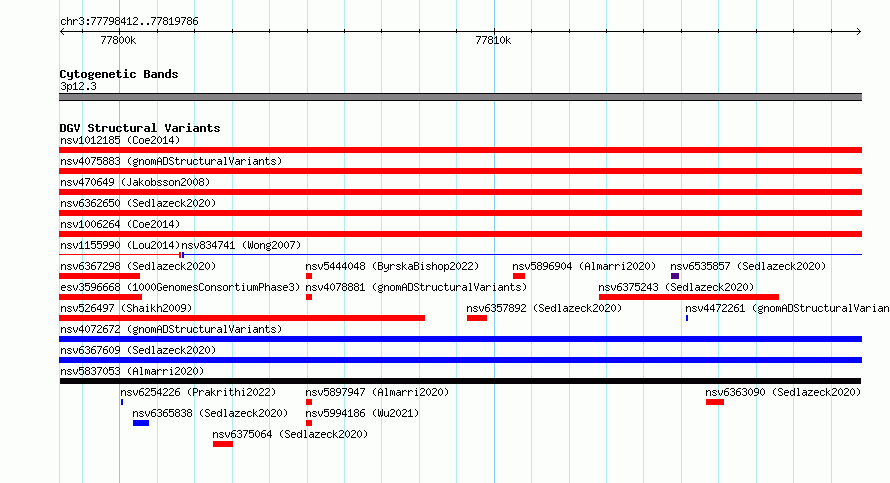Screen dimensions: 890x483
Task: Select the nsv6357892 red marker
Action: click(477, 318)
